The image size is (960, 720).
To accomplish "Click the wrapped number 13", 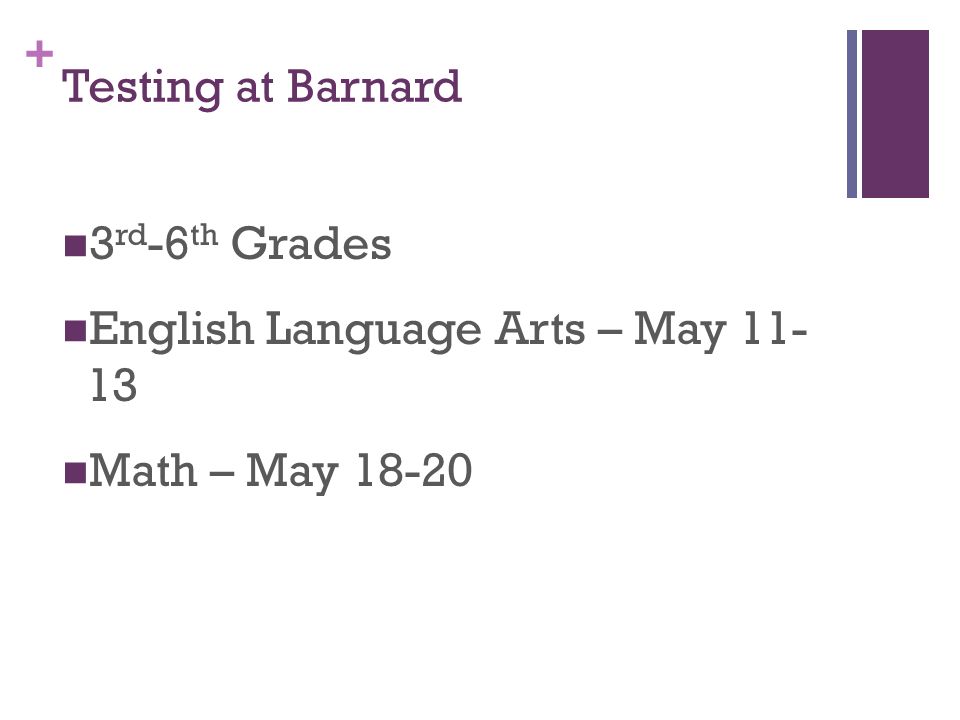I will pos(113,386).
